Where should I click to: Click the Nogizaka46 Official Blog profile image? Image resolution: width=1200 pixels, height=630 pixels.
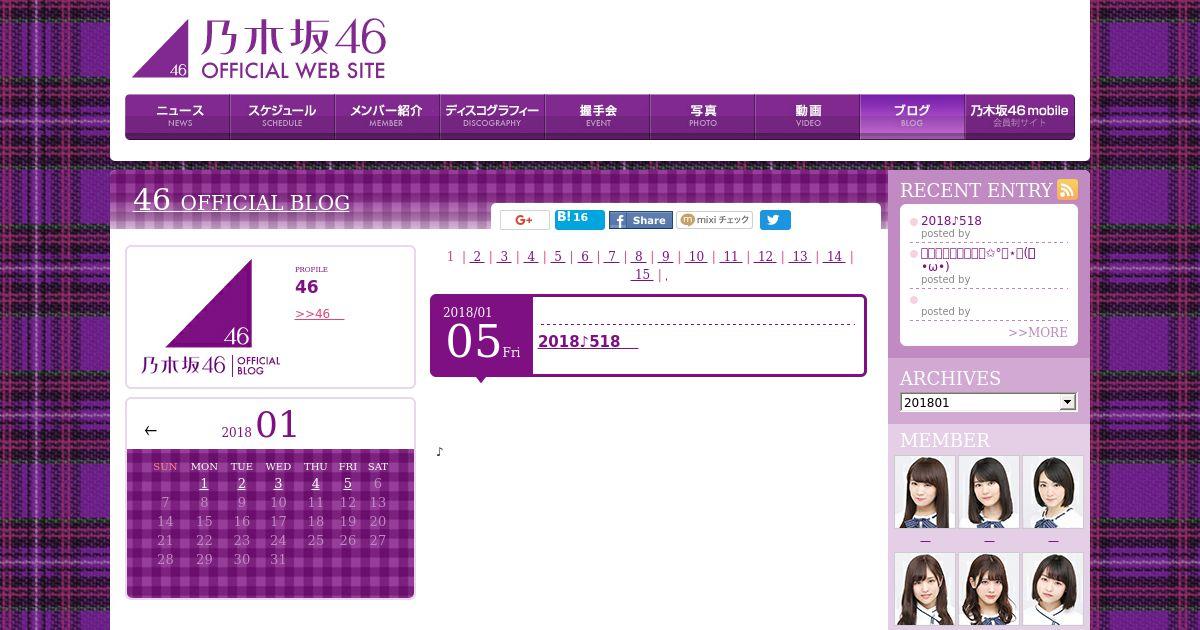point(210,318)
